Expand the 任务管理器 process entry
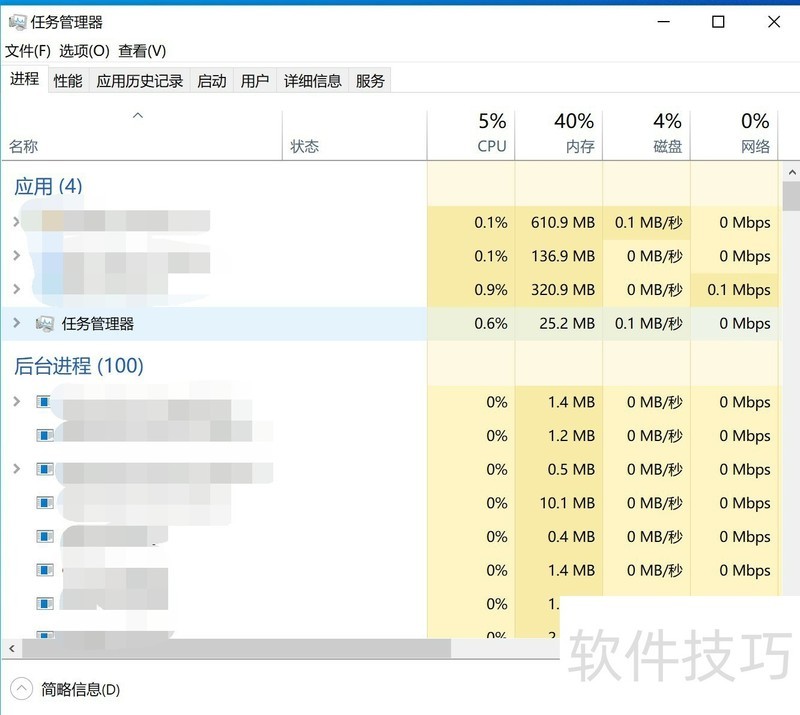This screenshot has height=715, width=800. point(16,323)
